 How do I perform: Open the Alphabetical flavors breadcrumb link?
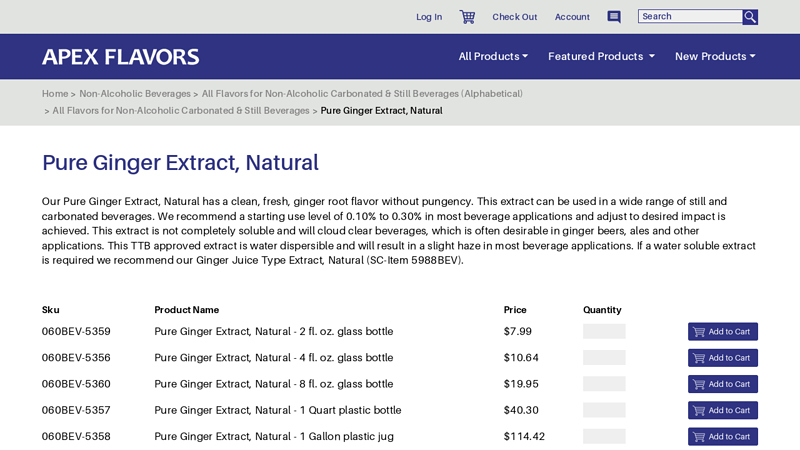click(x=362, y=94)
